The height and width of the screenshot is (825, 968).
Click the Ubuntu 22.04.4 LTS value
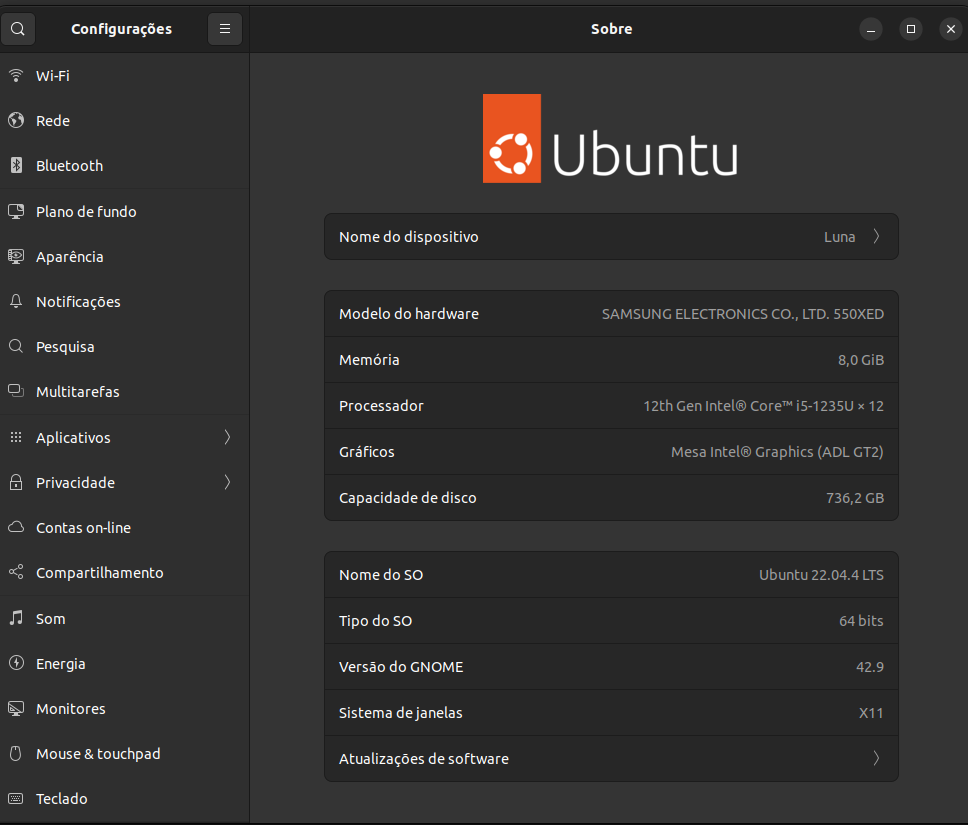point(821,574)
